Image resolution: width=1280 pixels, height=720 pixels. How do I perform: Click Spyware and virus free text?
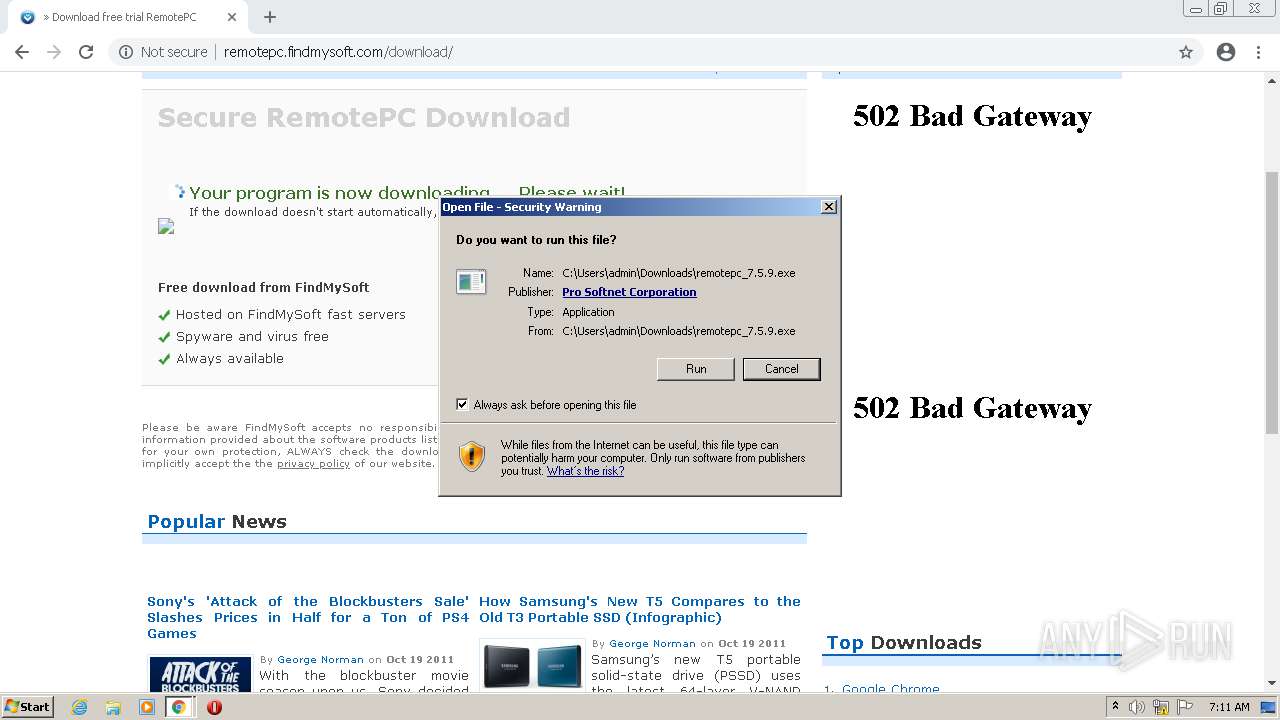pyautogui.click(x=252, y=336)
